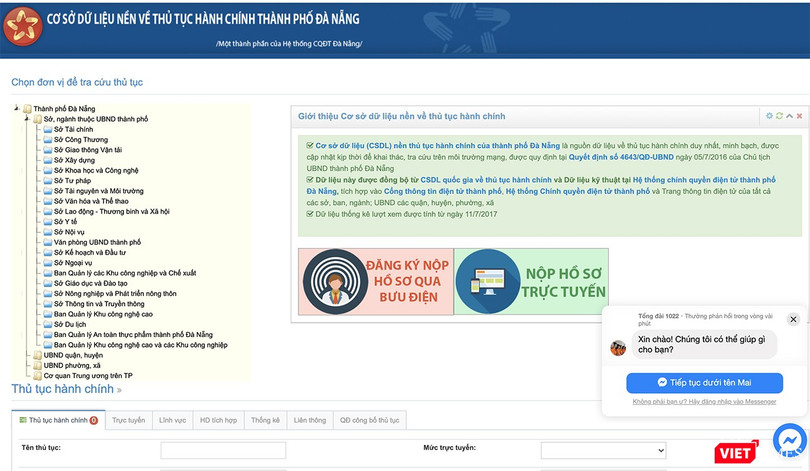Click 'Tiếp tục dưới tên Mai' button
Viewport: 810px width, 471px height.
(704, 383)
